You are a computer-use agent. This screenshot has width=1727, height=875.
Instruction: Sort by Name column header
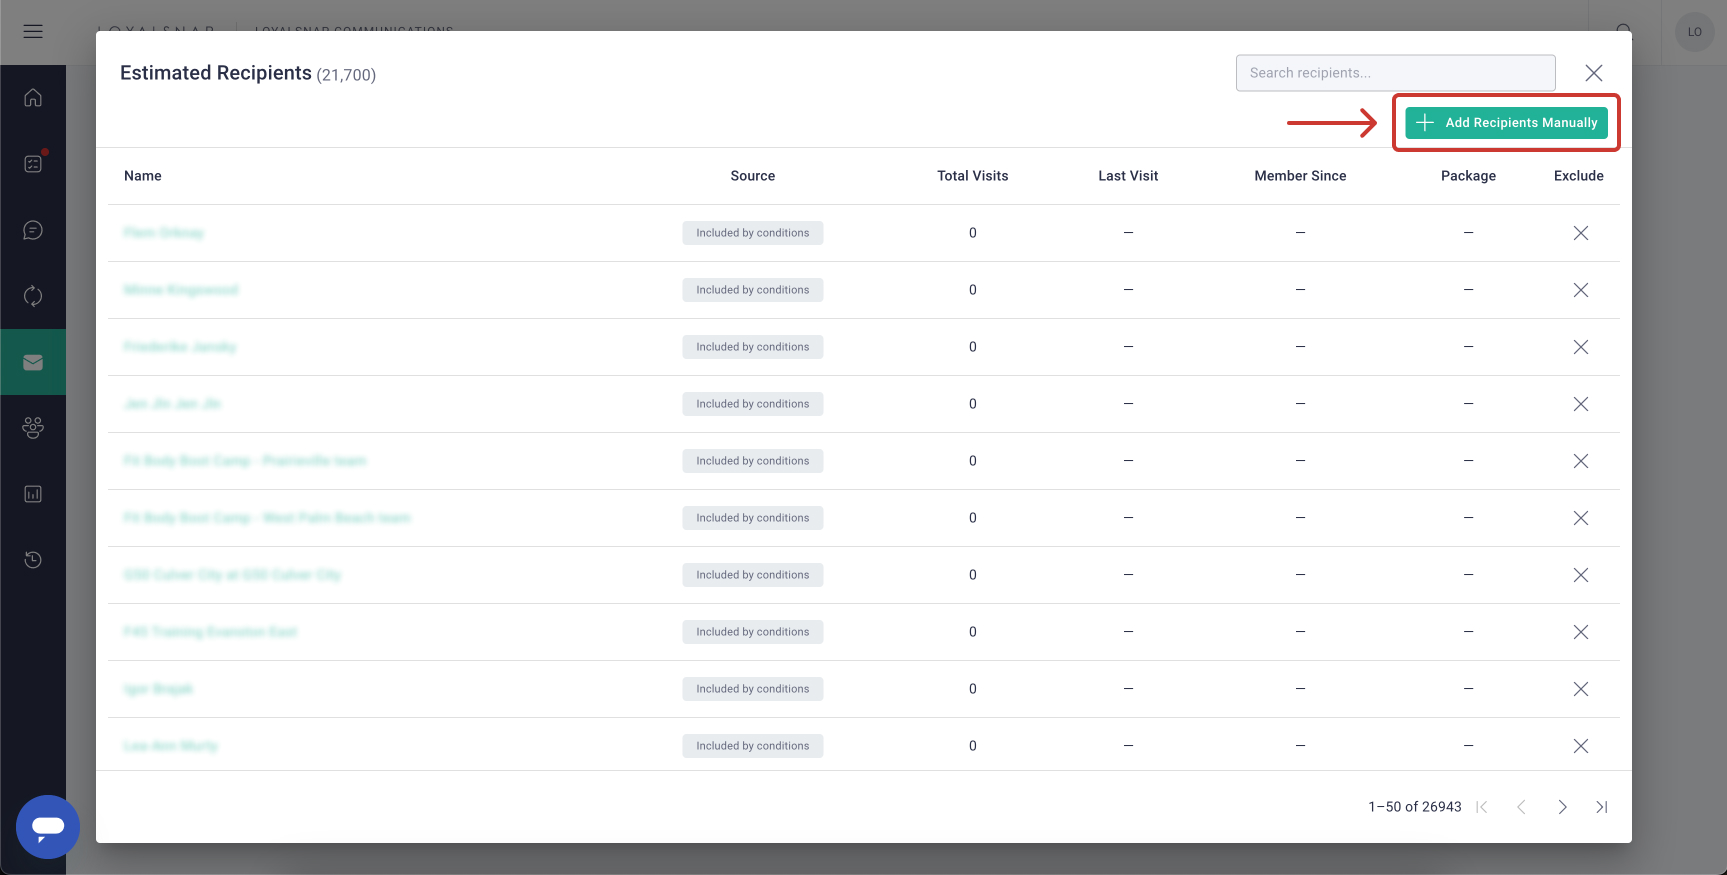tap(143, 176)
